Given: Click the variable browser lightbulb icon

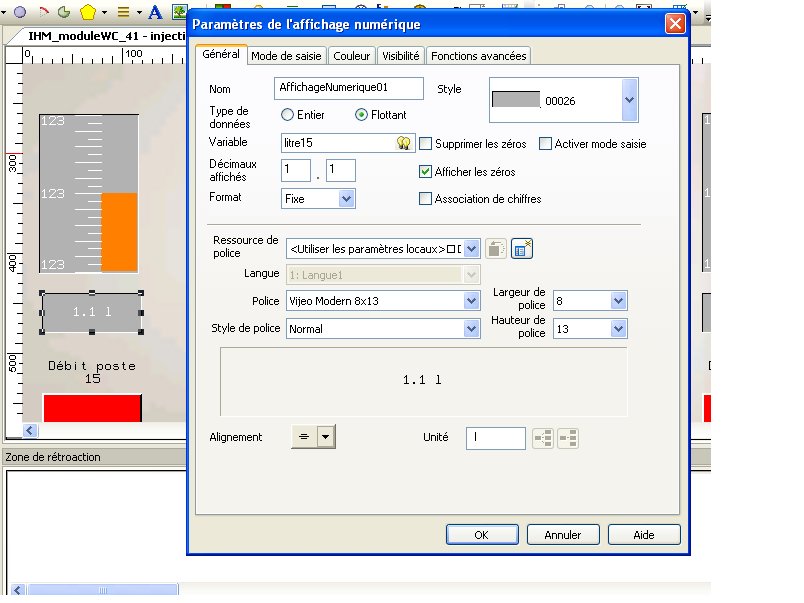Looking at the screenshot, I should coord(404,143).
